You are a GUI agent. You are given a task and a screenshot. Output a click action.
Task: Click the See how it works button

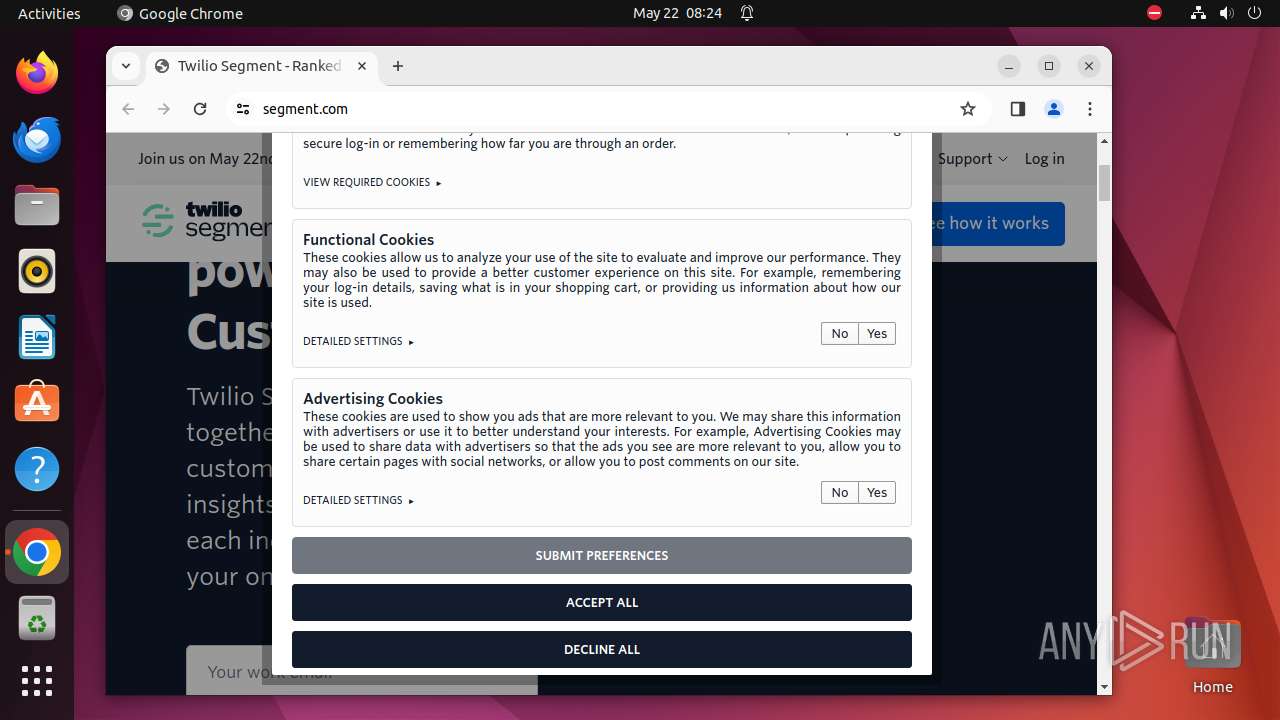click(x=996, y=224)
